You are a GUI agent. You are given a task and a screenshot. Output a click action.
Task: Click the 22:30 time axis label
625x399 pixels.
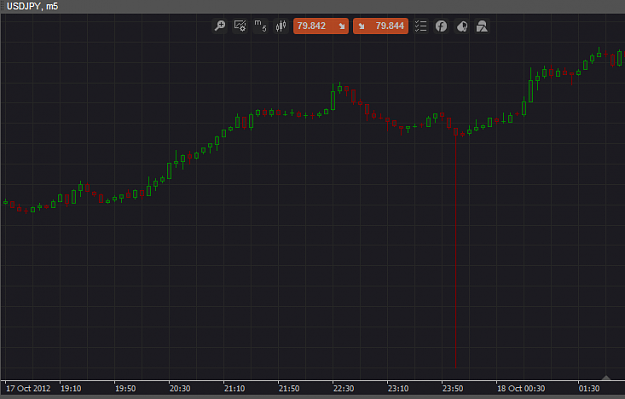click(x=344, y=388)
